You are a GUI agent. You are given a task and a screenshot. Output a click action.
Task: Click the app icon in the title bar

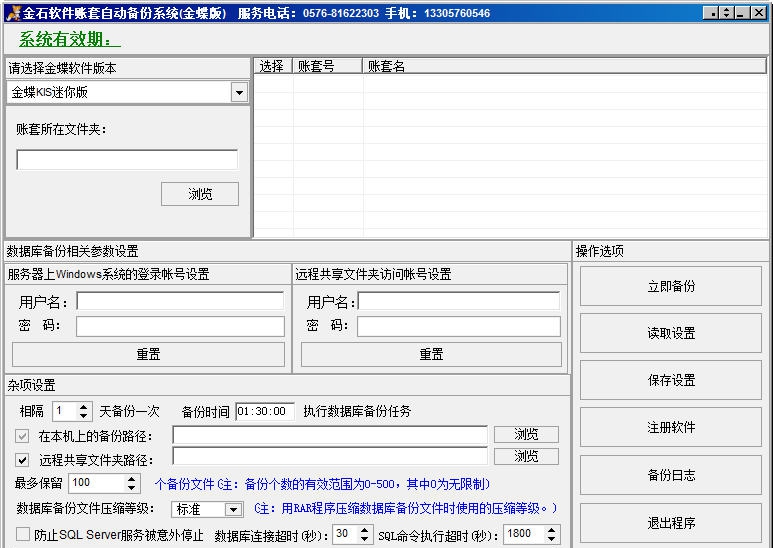pos(12,13)
